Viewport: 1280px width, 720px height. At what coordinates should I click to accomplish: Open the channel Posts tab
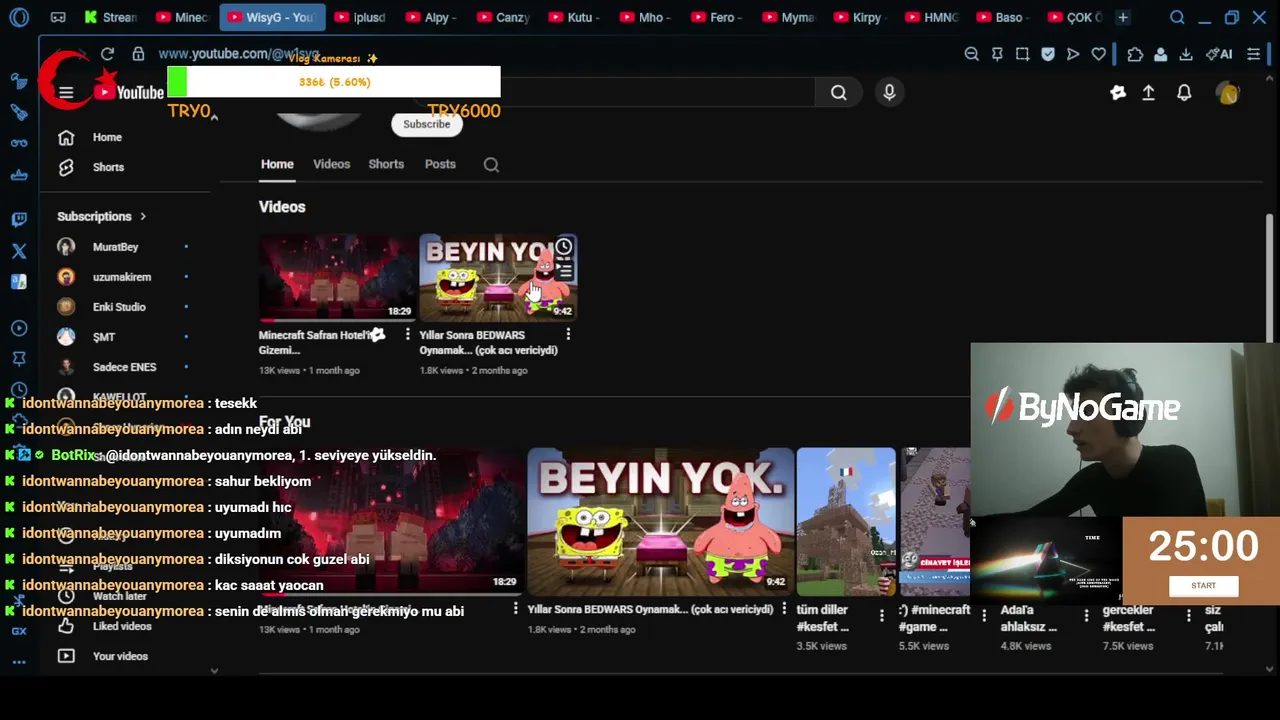(x=440, y=164)
